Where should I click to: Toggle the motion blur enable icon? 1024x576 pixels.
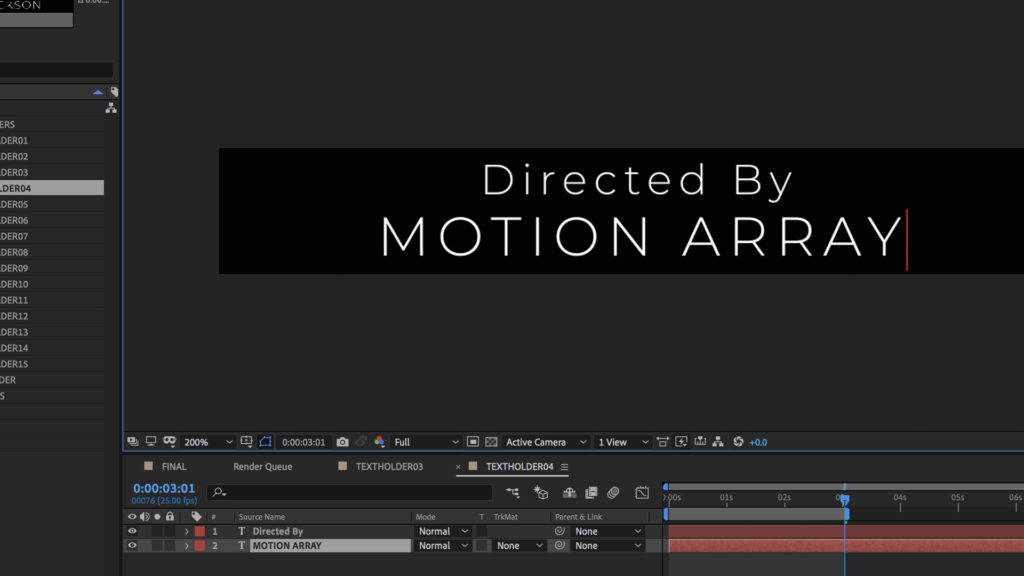coord(613,493)
